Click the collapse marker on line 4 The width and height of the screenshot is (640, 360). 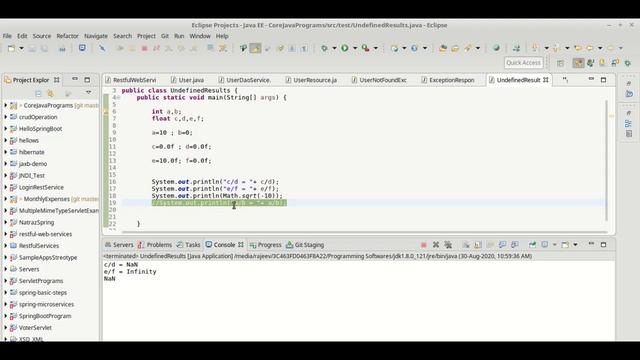click(x=118, y=98)
